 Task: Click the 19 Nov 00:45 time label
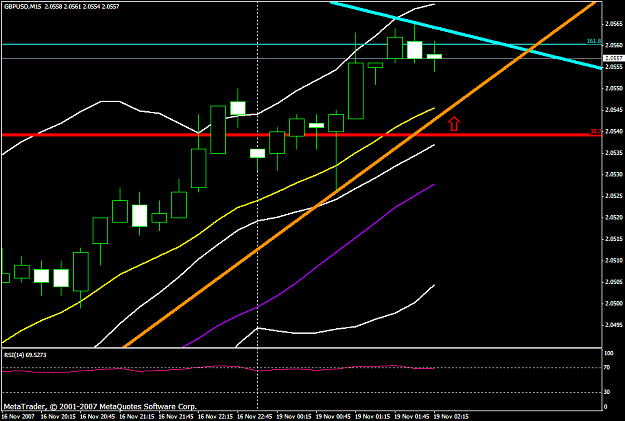click(x=333, y=417)
